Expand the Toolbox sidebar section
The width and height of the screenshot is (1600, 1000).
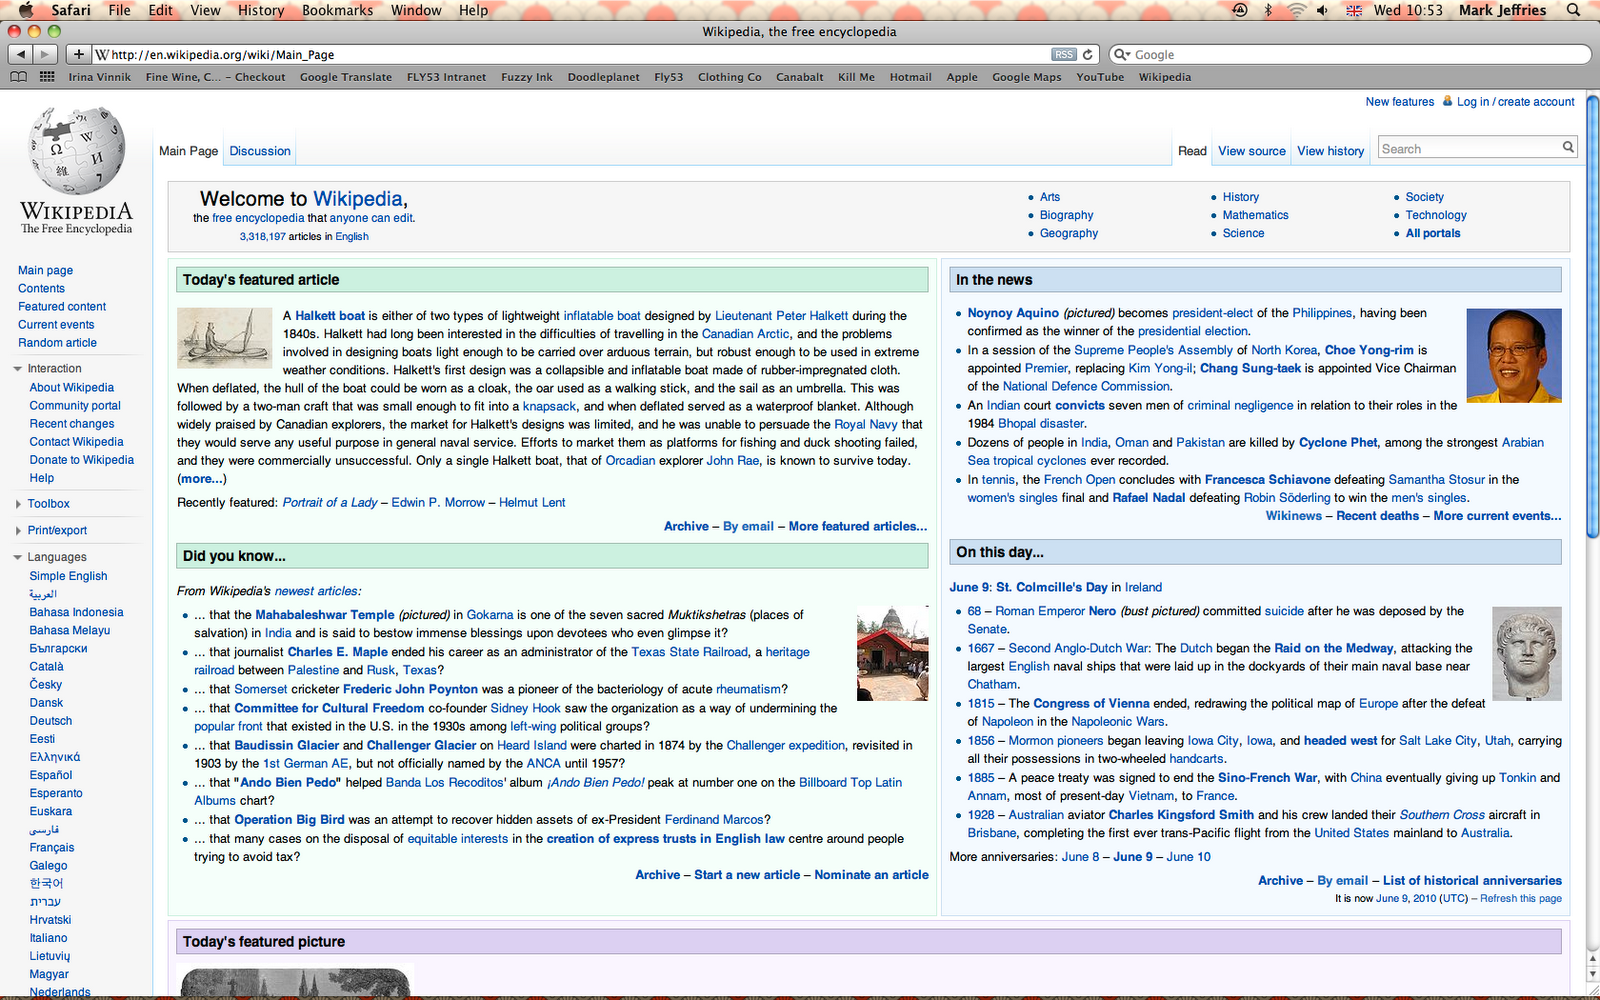tap(17, 503)
